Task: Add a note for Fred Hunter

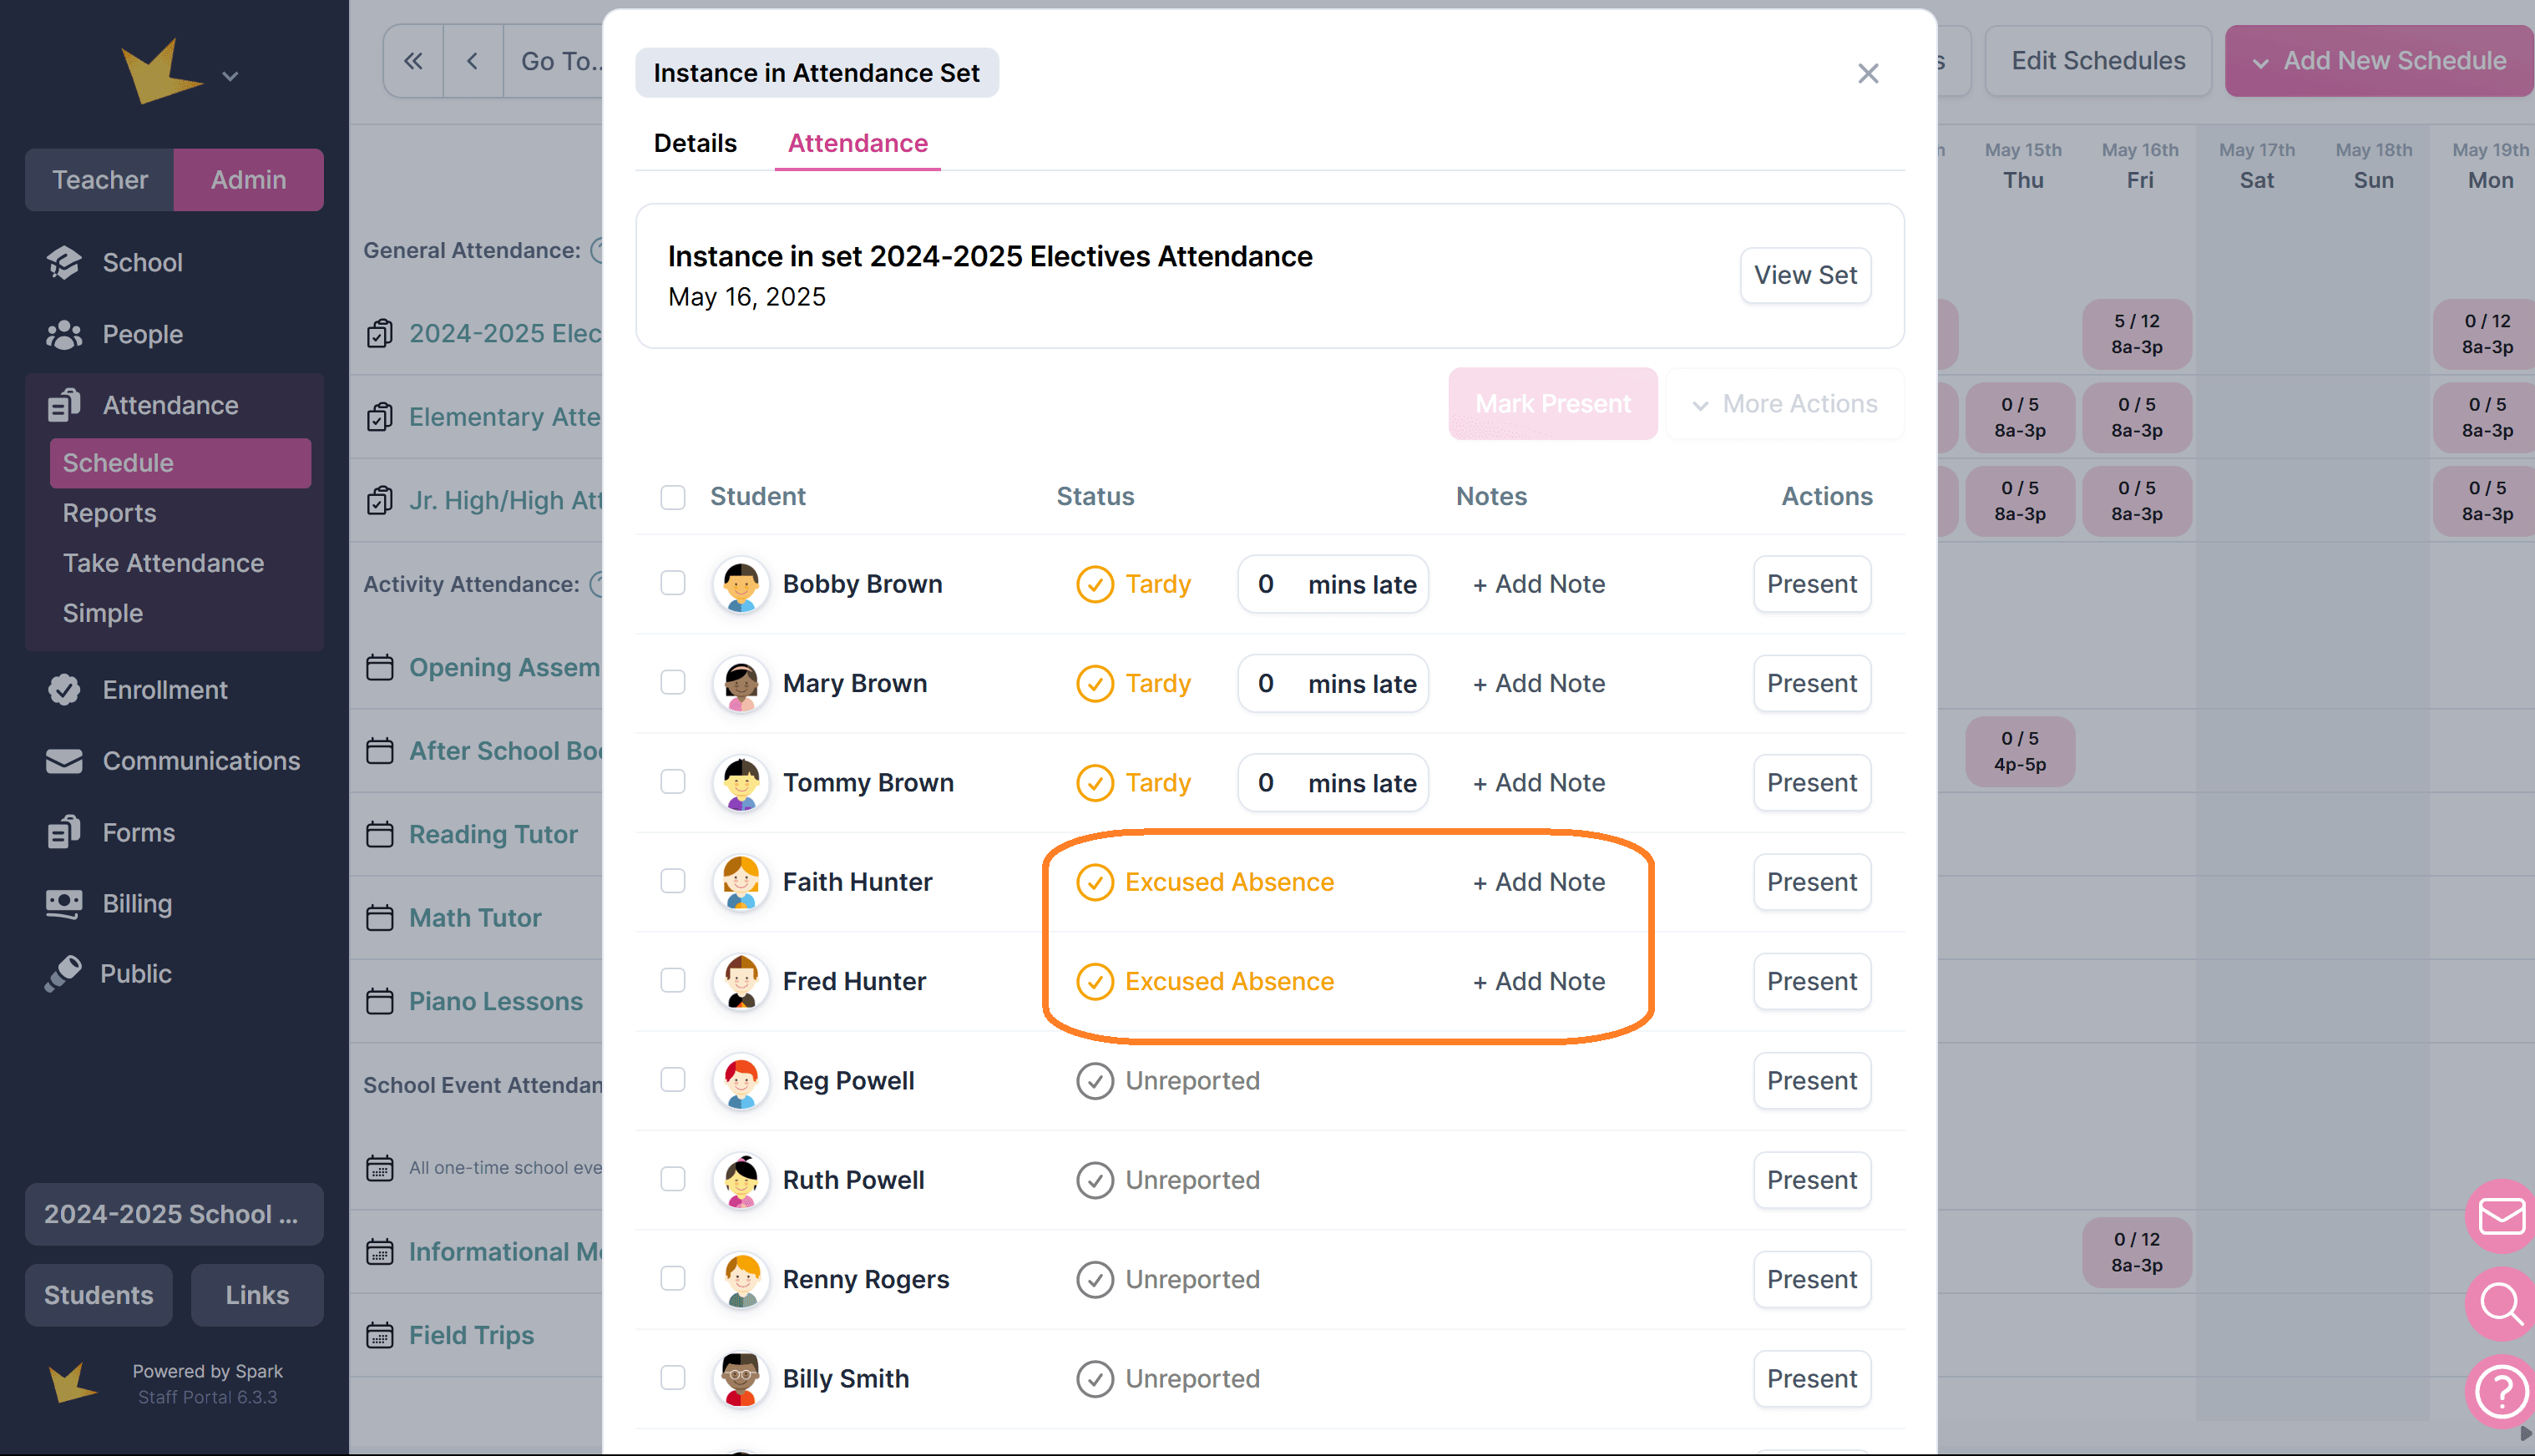Action: (1539, 981)
